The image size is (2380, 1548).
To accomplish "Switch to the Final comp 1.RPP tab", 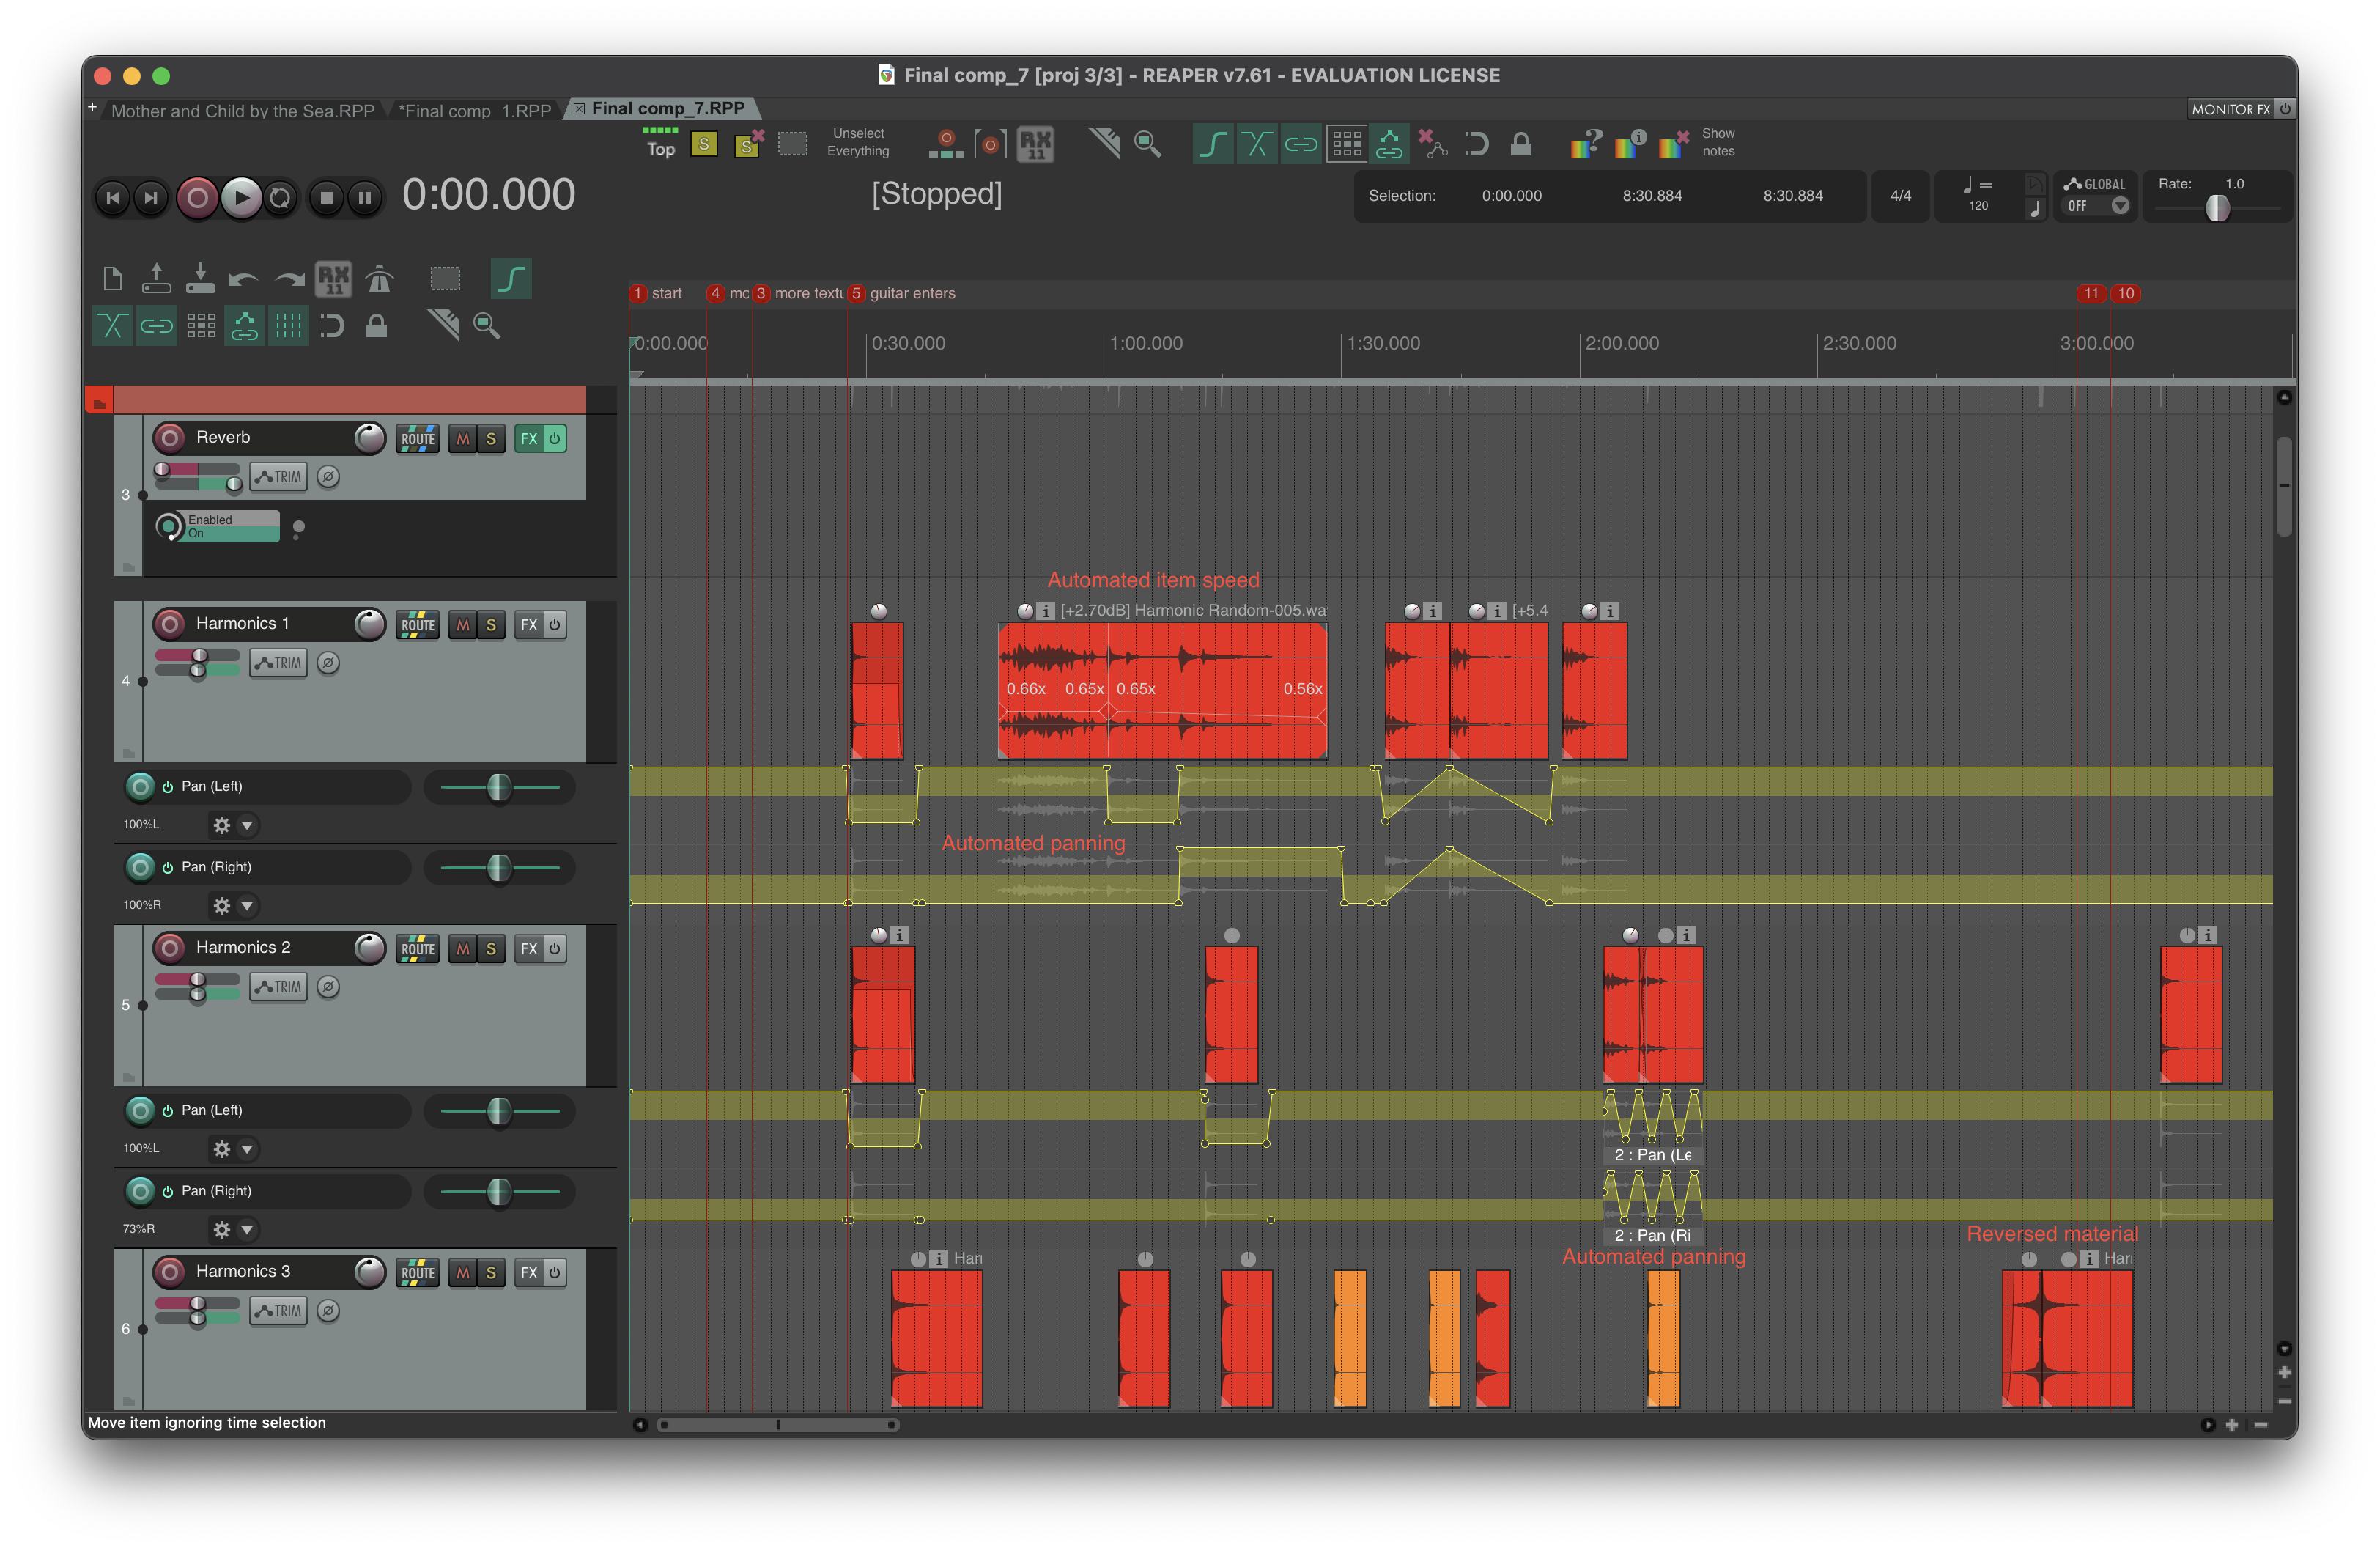I will pos(474,110).
